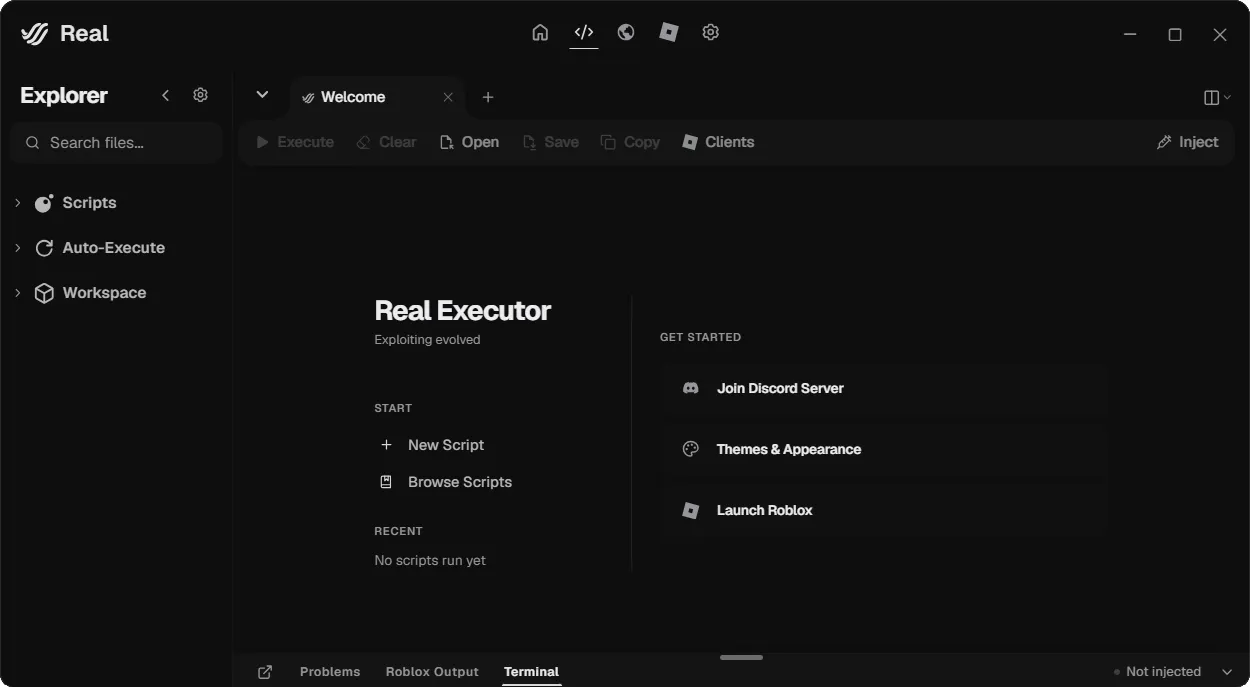This screenshot has height=687, width=1250.
Task: Click the Save button
Action: point(550,142)
